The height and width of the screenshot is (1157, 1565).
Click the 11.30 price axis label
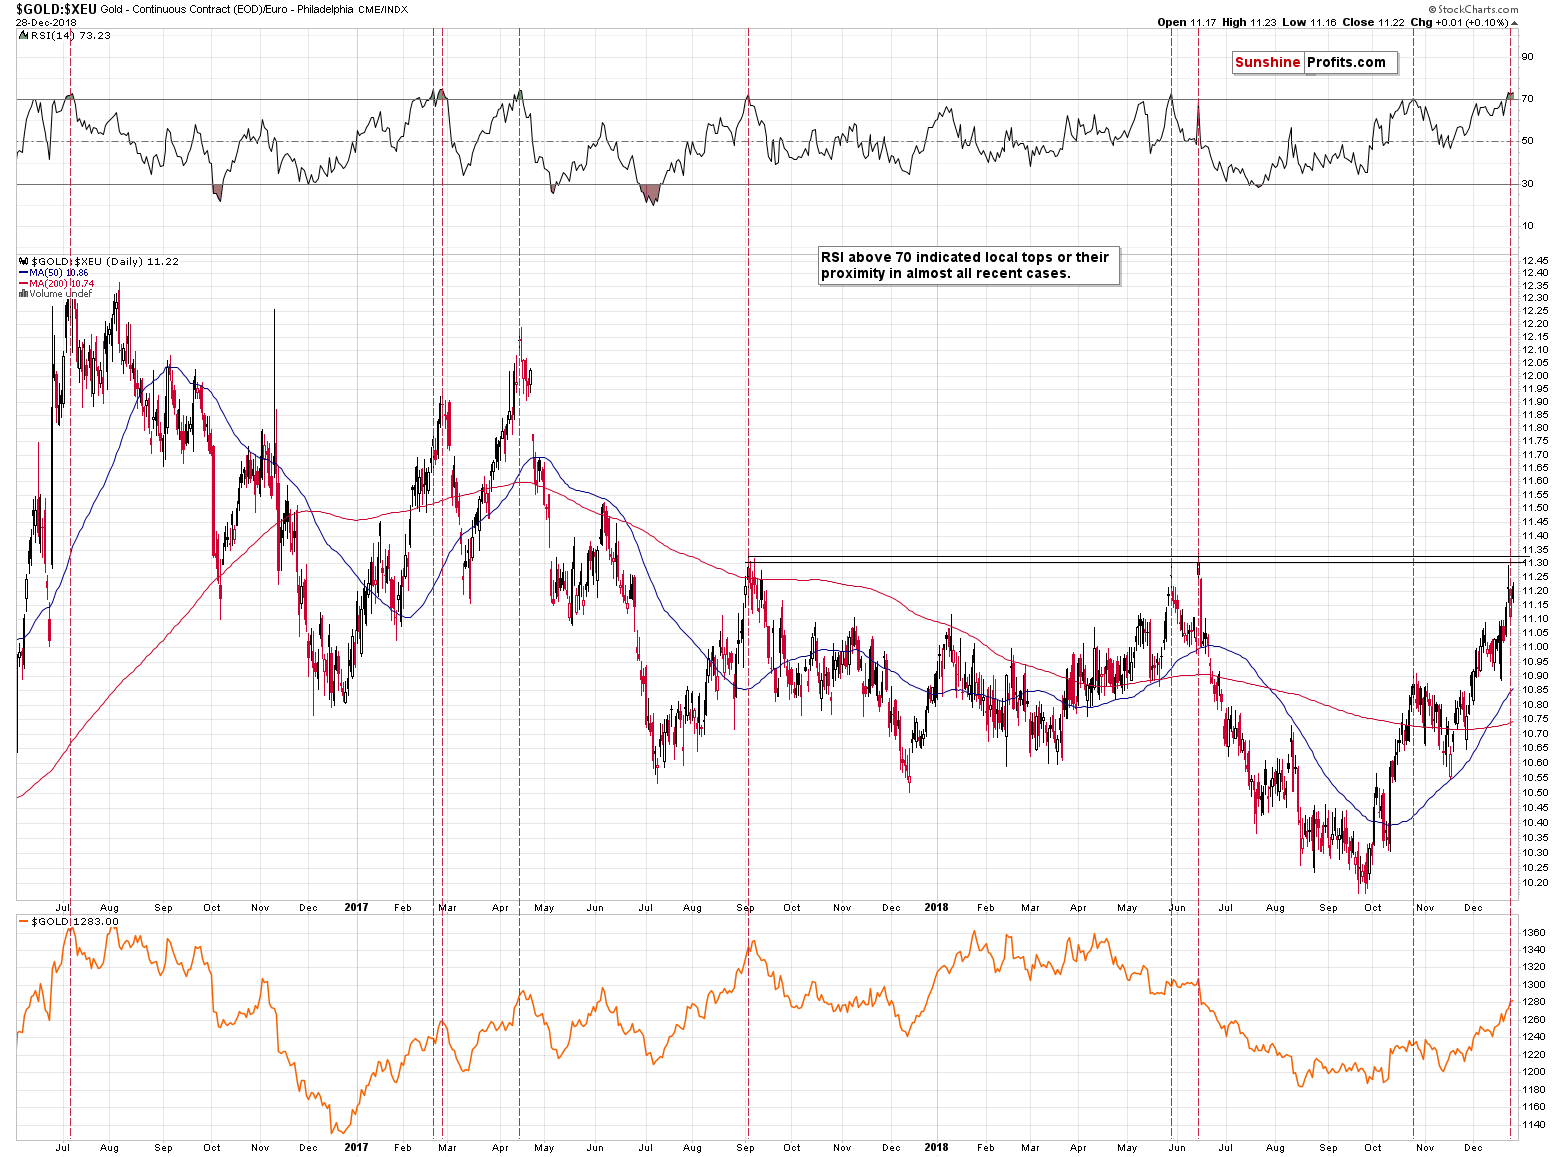tap(1535, 563)
